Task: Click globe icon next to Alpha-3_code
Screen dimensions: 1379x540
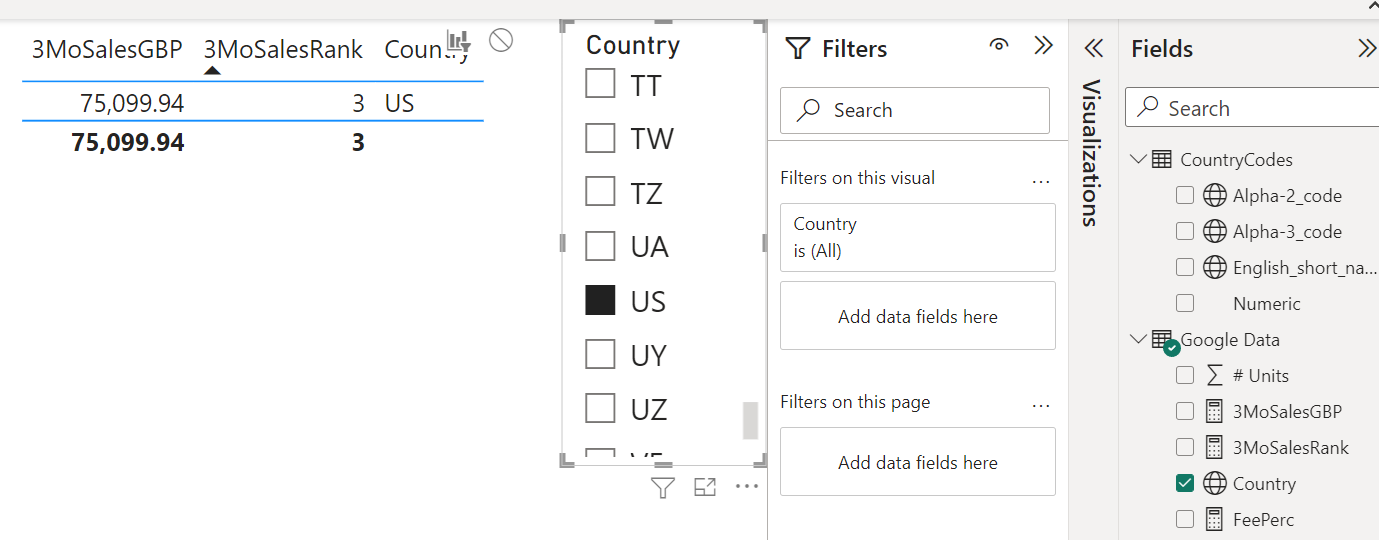Action: 1214,231
